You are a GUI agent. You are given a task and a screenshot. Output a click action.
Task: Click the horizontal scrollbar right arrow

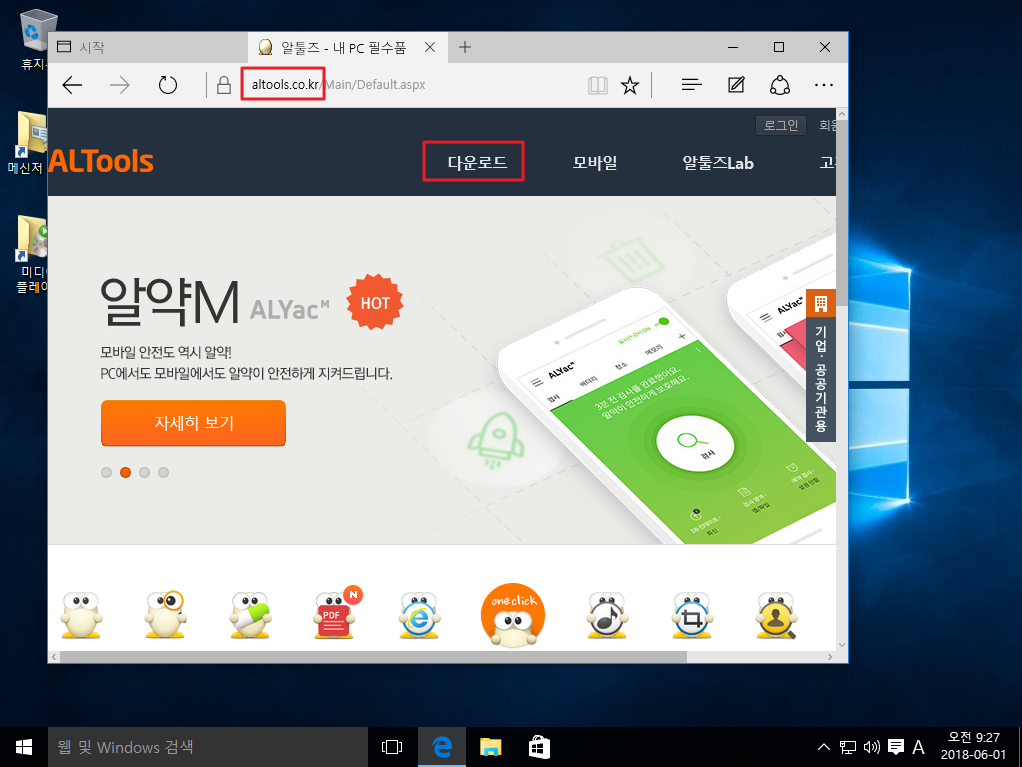coord(830,657)
